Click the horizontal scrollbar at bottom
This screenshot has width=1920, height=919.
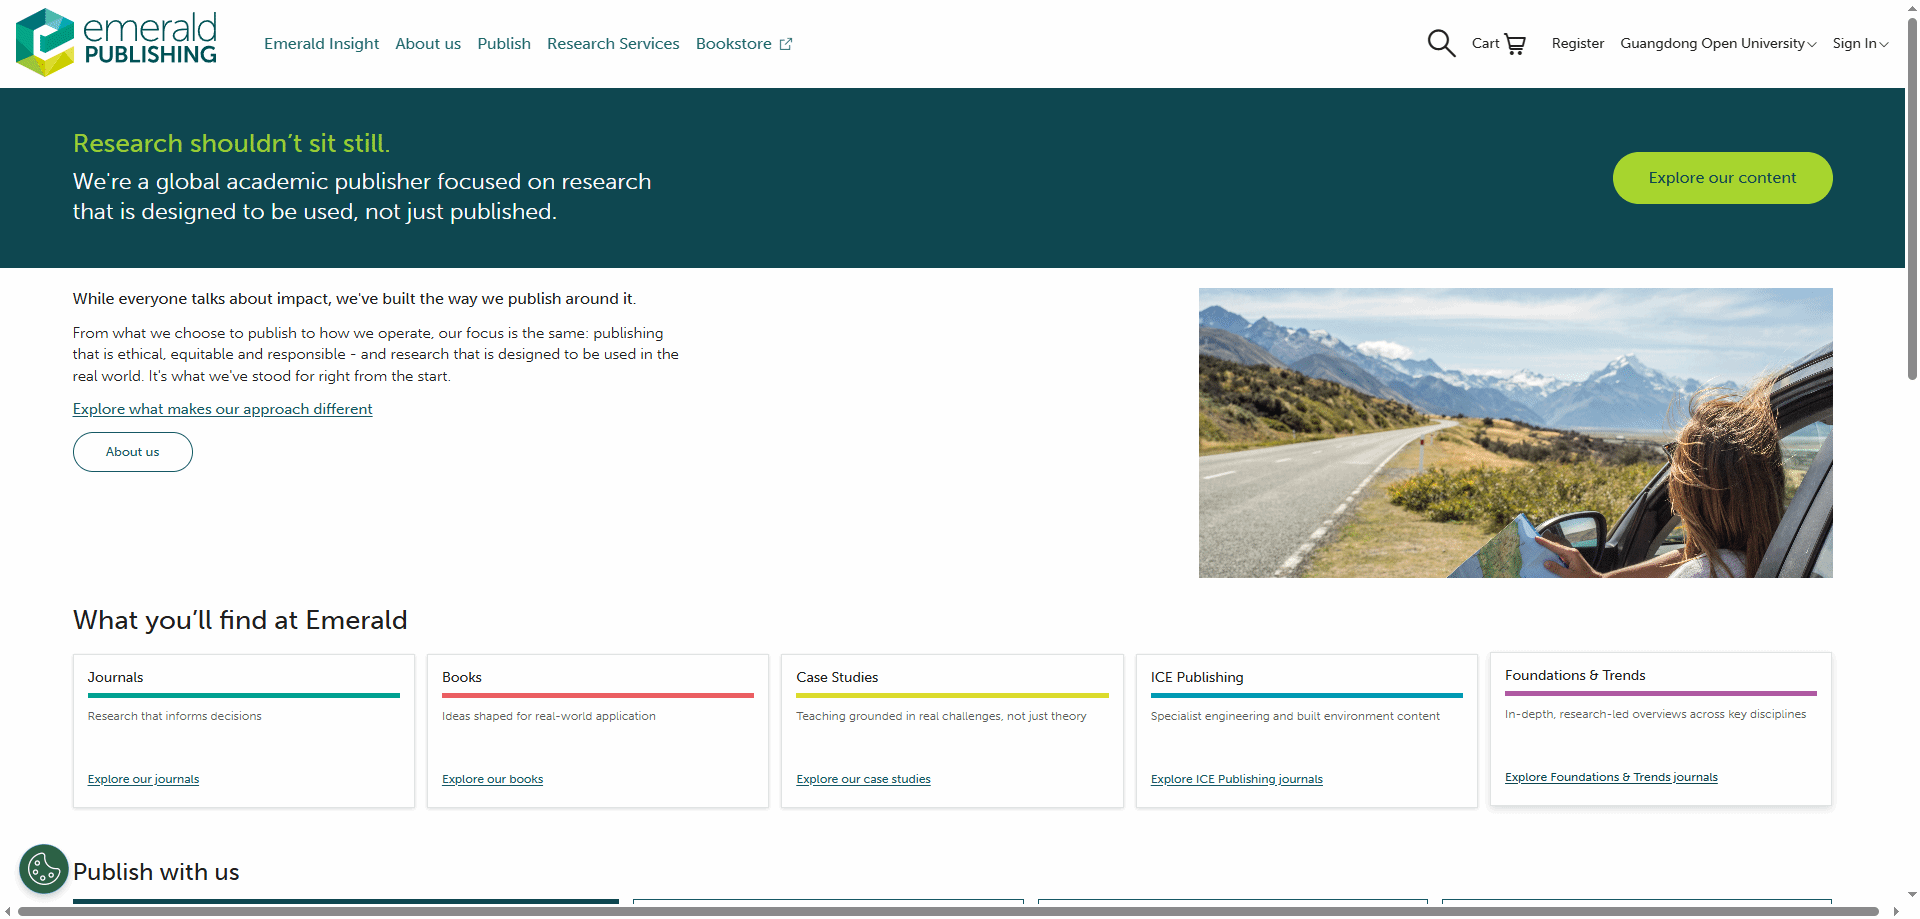[x=947, y=911]
